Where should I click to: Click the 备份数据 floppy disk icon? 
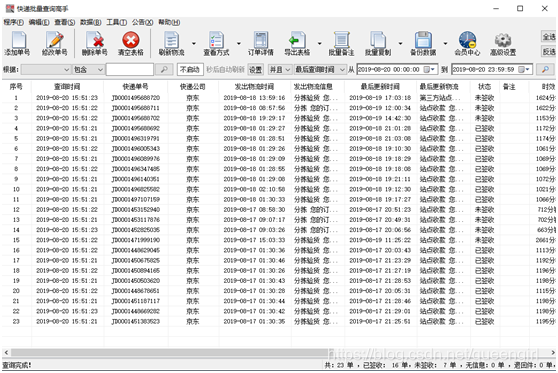(423, 40)
